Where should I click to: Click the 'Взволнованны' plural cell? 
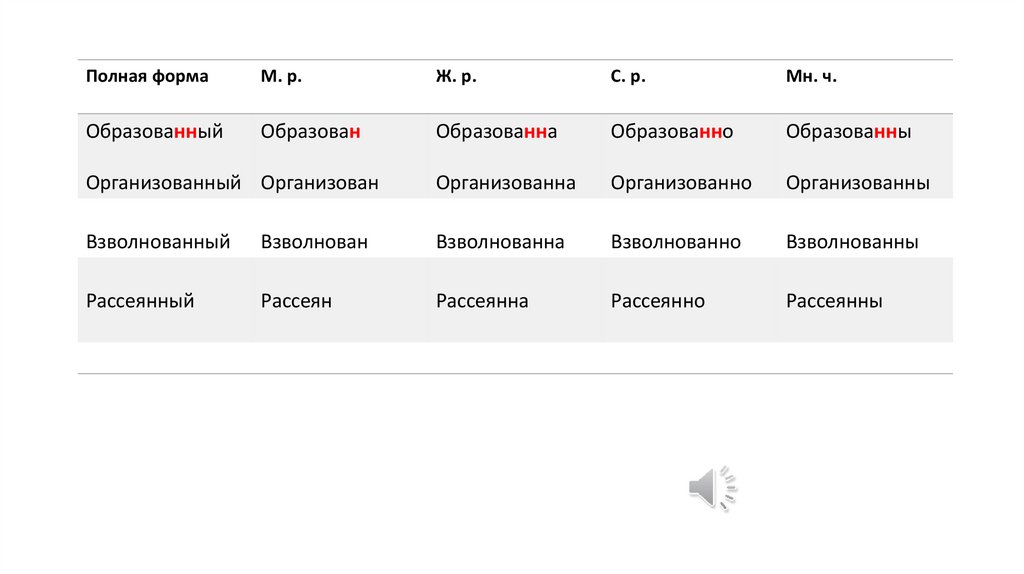pos(852,242)
